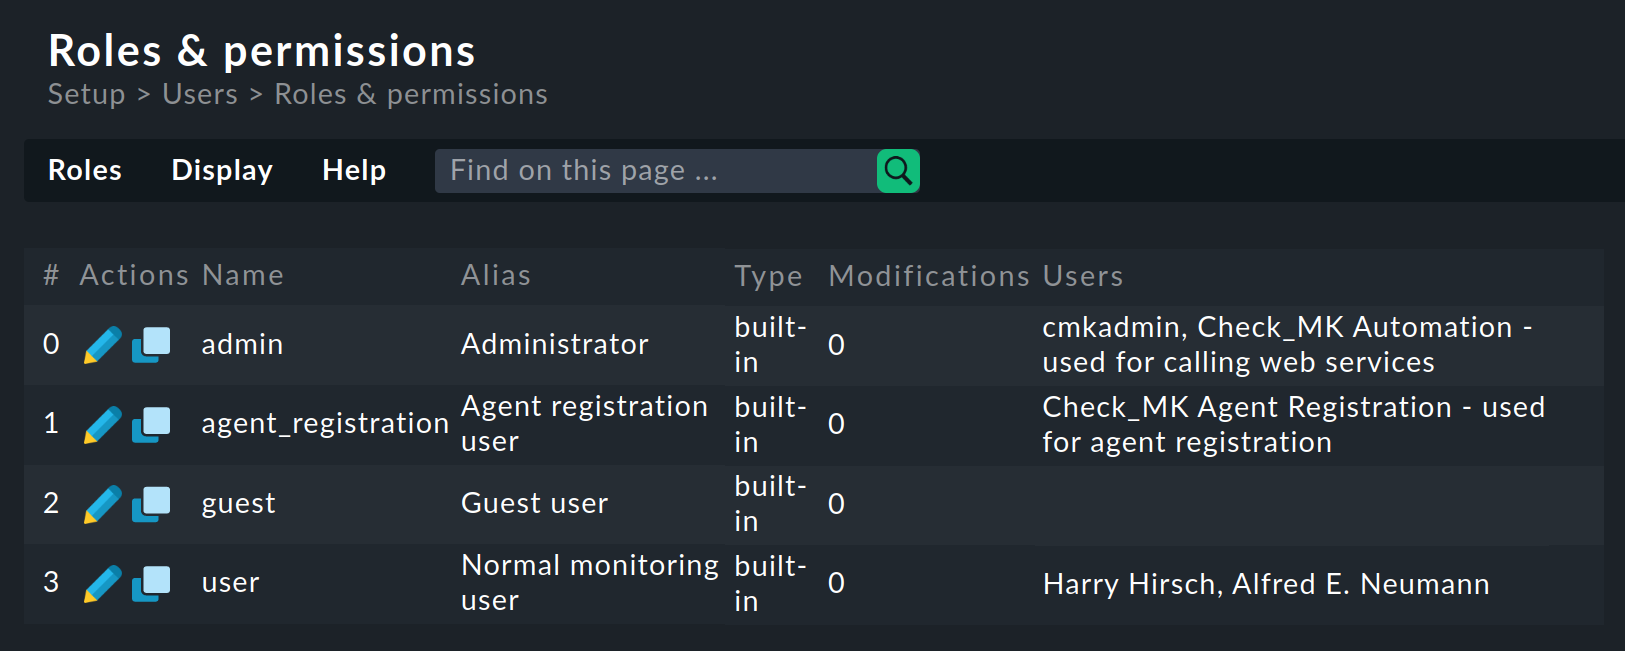Click built-in type in the agent_registration row
The width and height of the screenshot is (1625, 651).
770,425
